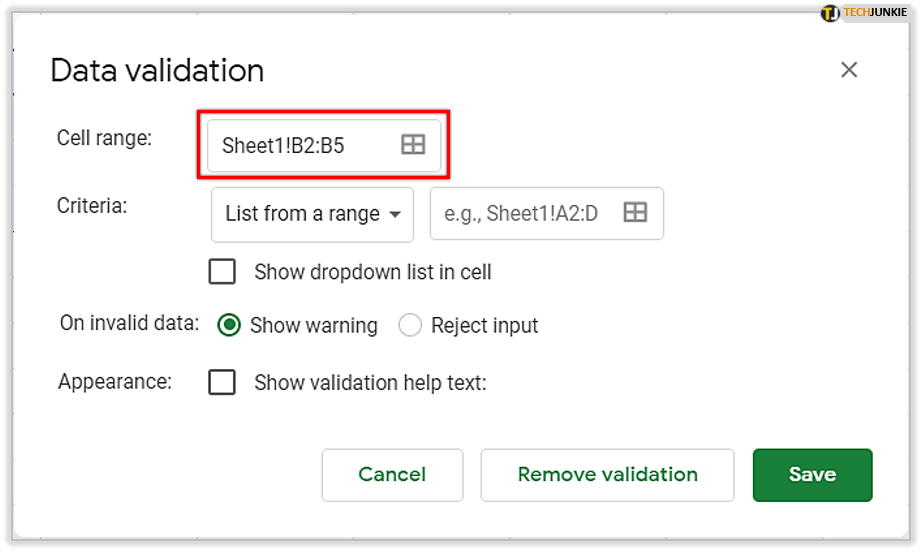922x552 pixels.
Task: Focus the criteria range placeholder input
Action: point(522,214)
